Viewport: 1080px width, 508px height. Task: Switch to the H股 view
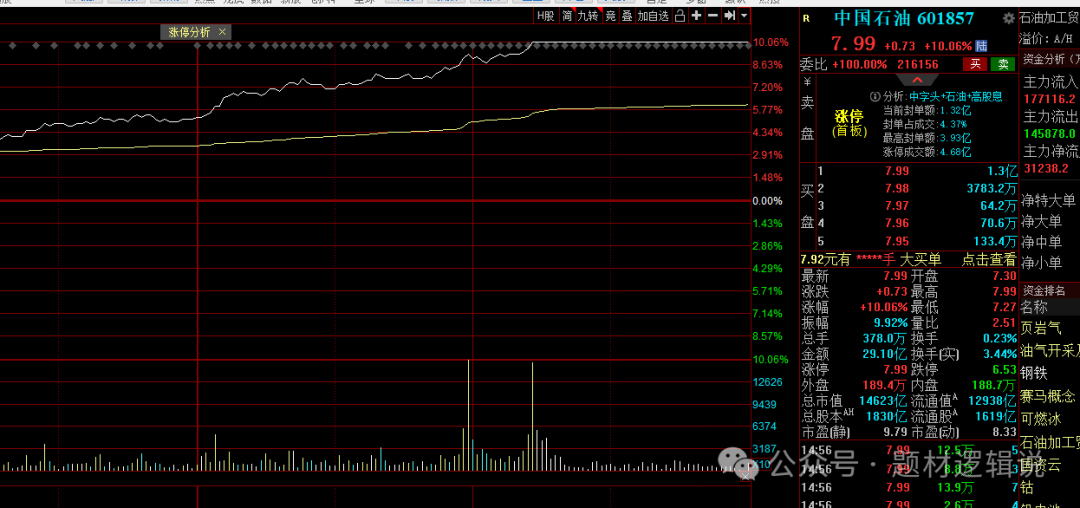pos(544,16)
